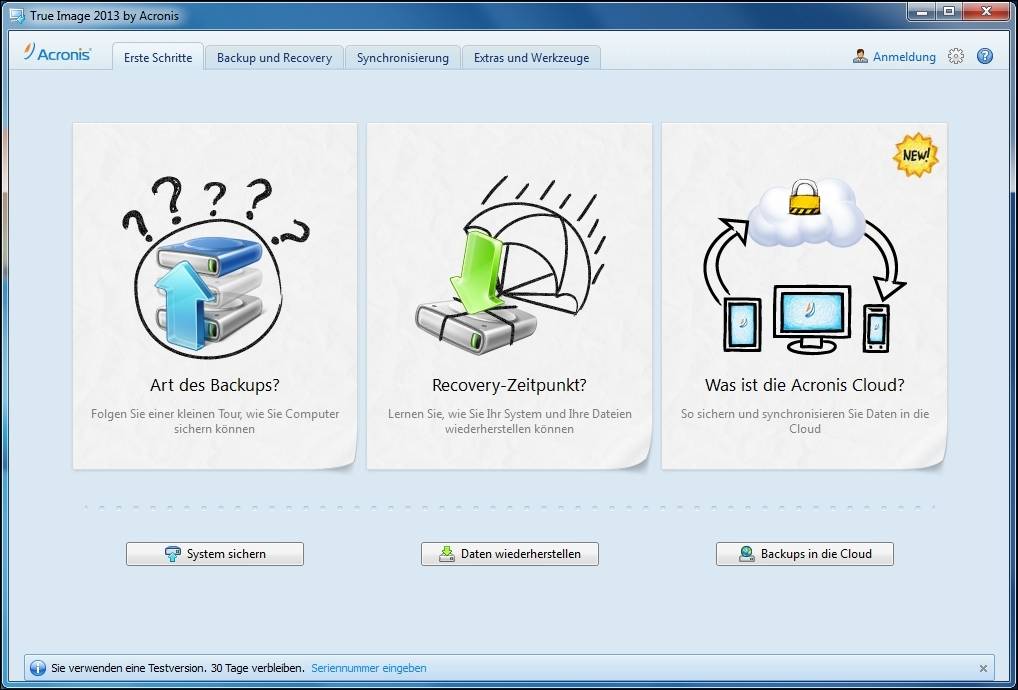Viewport: 1018px width, 690px height.
Task: Open the Acronis Cloud info card
Action: [x=804, y=295]
